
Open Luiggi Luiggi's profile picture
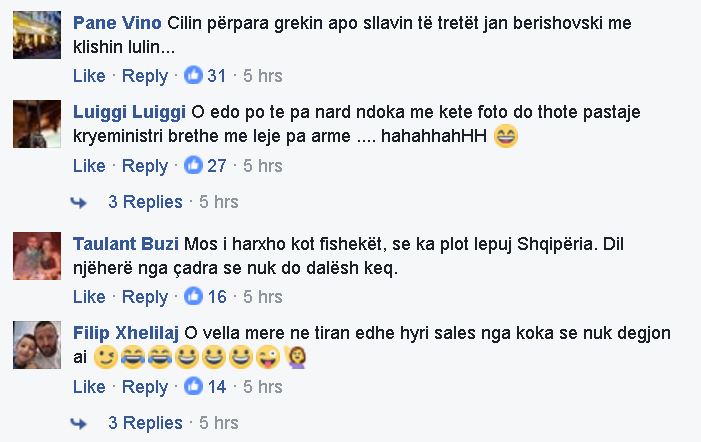coord(38,128)
